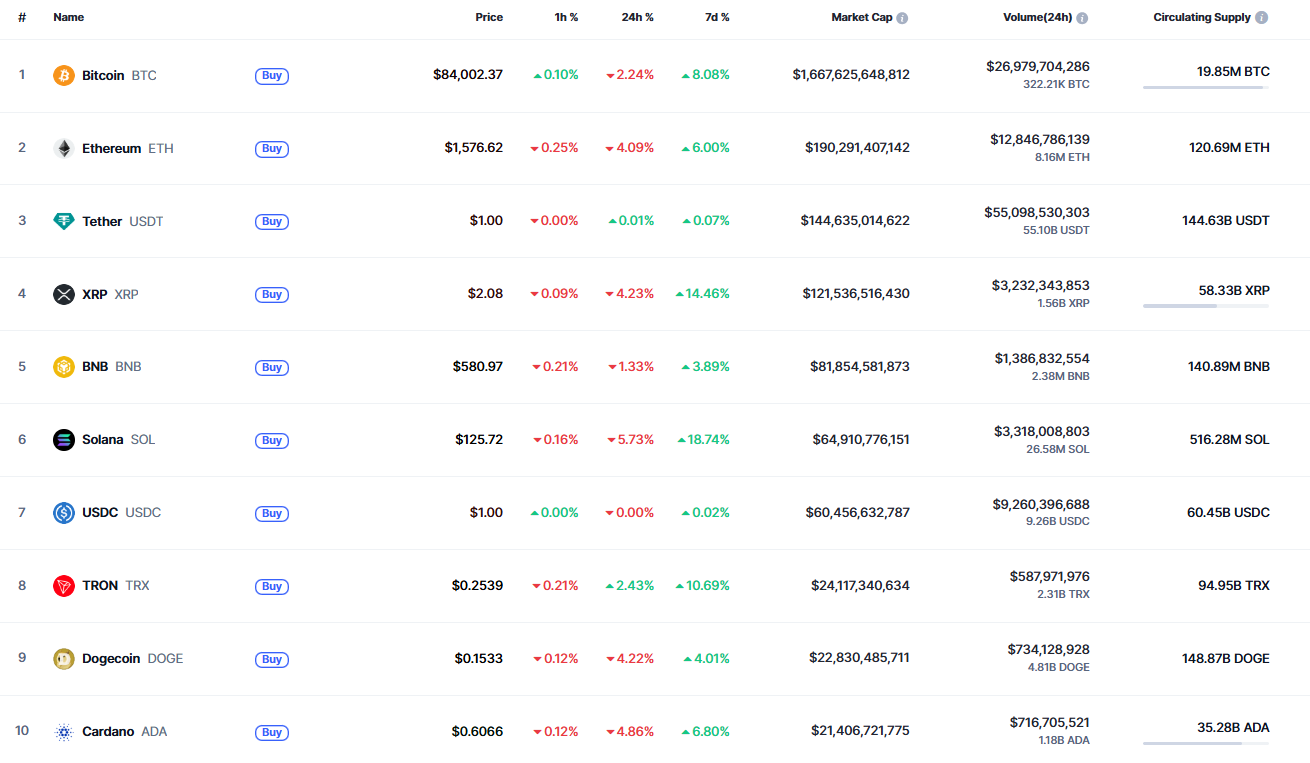Click TRON 24h change 2.43%
1310x763 pixels.
click(630, 586)
